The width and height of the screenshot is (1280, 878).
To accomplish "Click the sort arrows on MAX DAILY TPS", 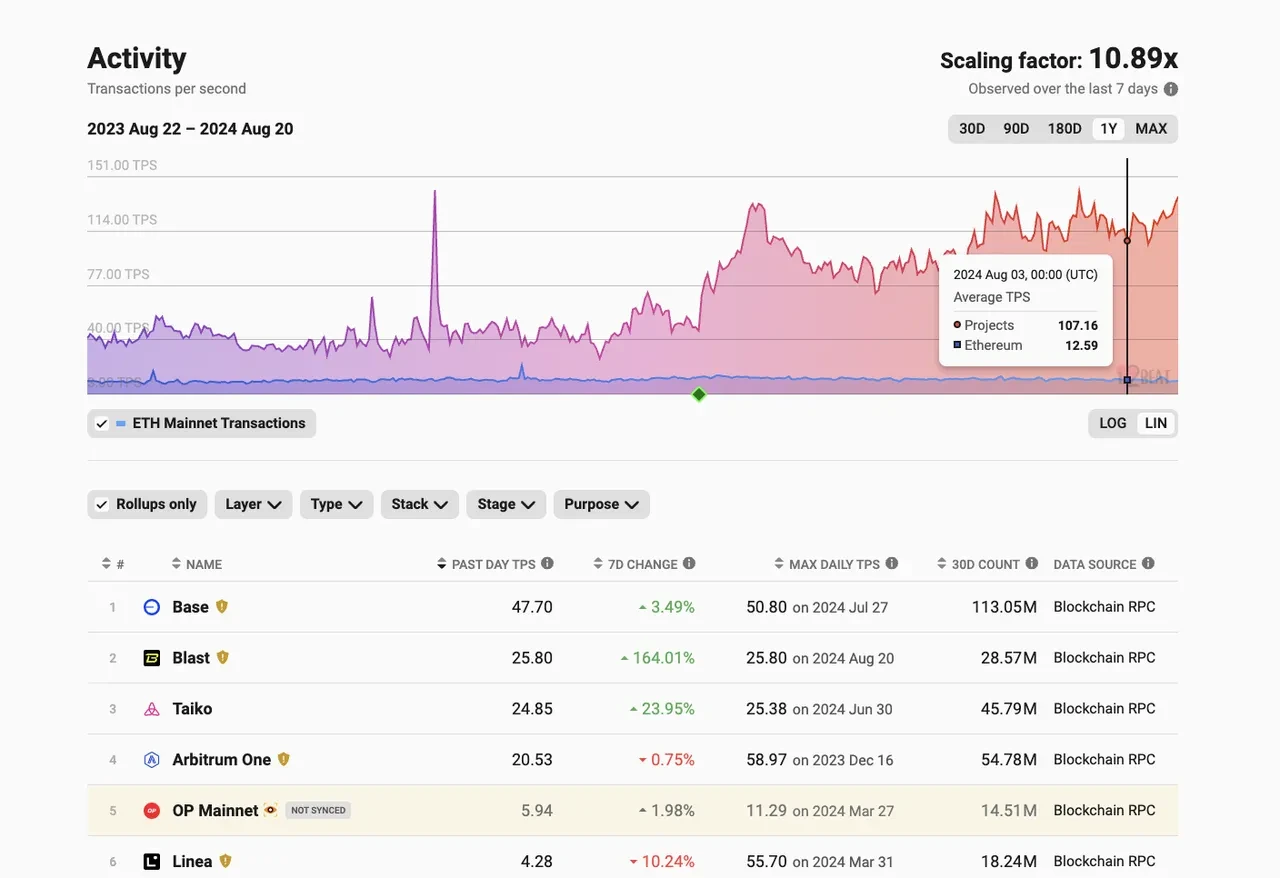I will click(778, 563).
